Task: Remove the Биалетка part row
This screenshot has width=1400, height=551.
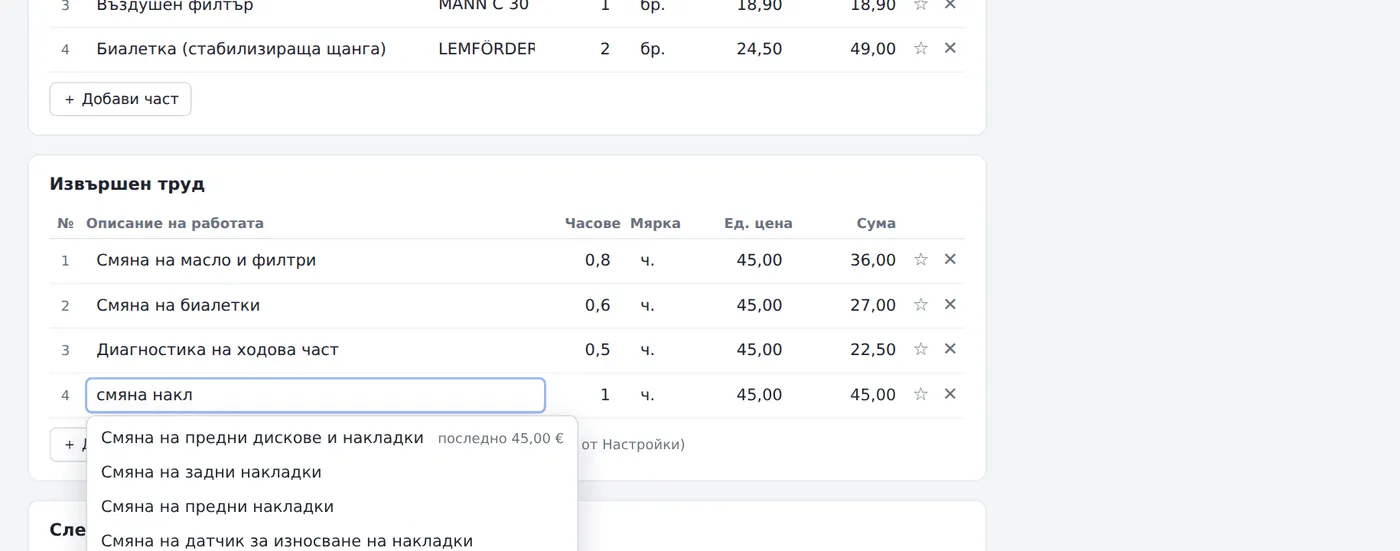Action: tap(950, 48)
